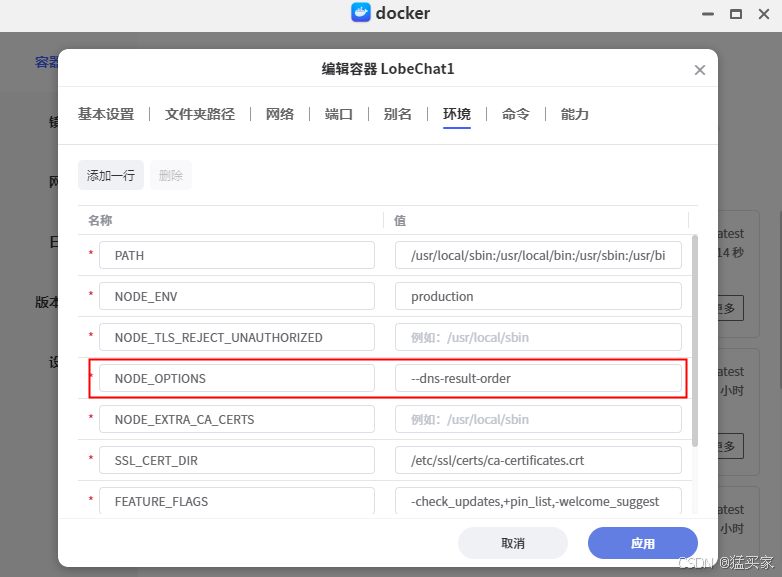Edit the NODE_OPTIONS name field
Image resolution: width=782 pixels, height=577 pixels.
tap(237, 378)
